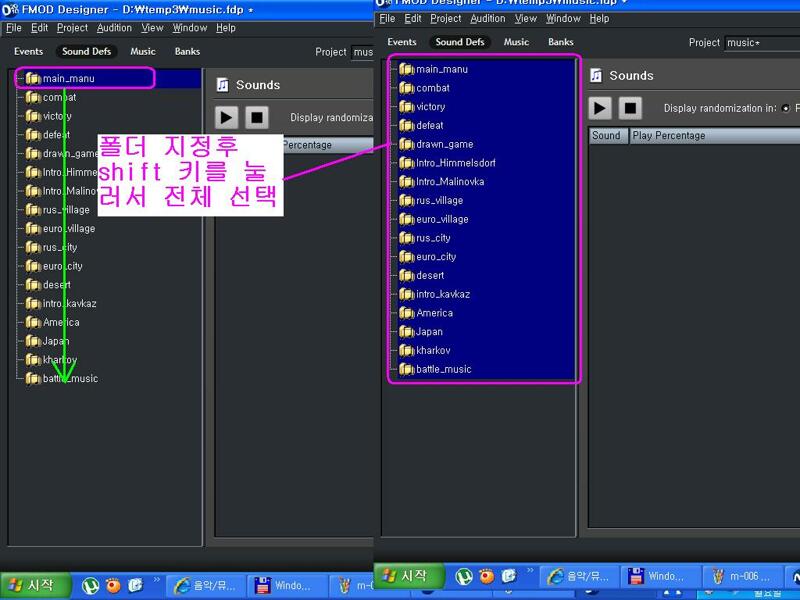The height and width of the screenshot is (600, 800).
Task: Click Sounds panel note icon, right window
Action: pos(596,76)
